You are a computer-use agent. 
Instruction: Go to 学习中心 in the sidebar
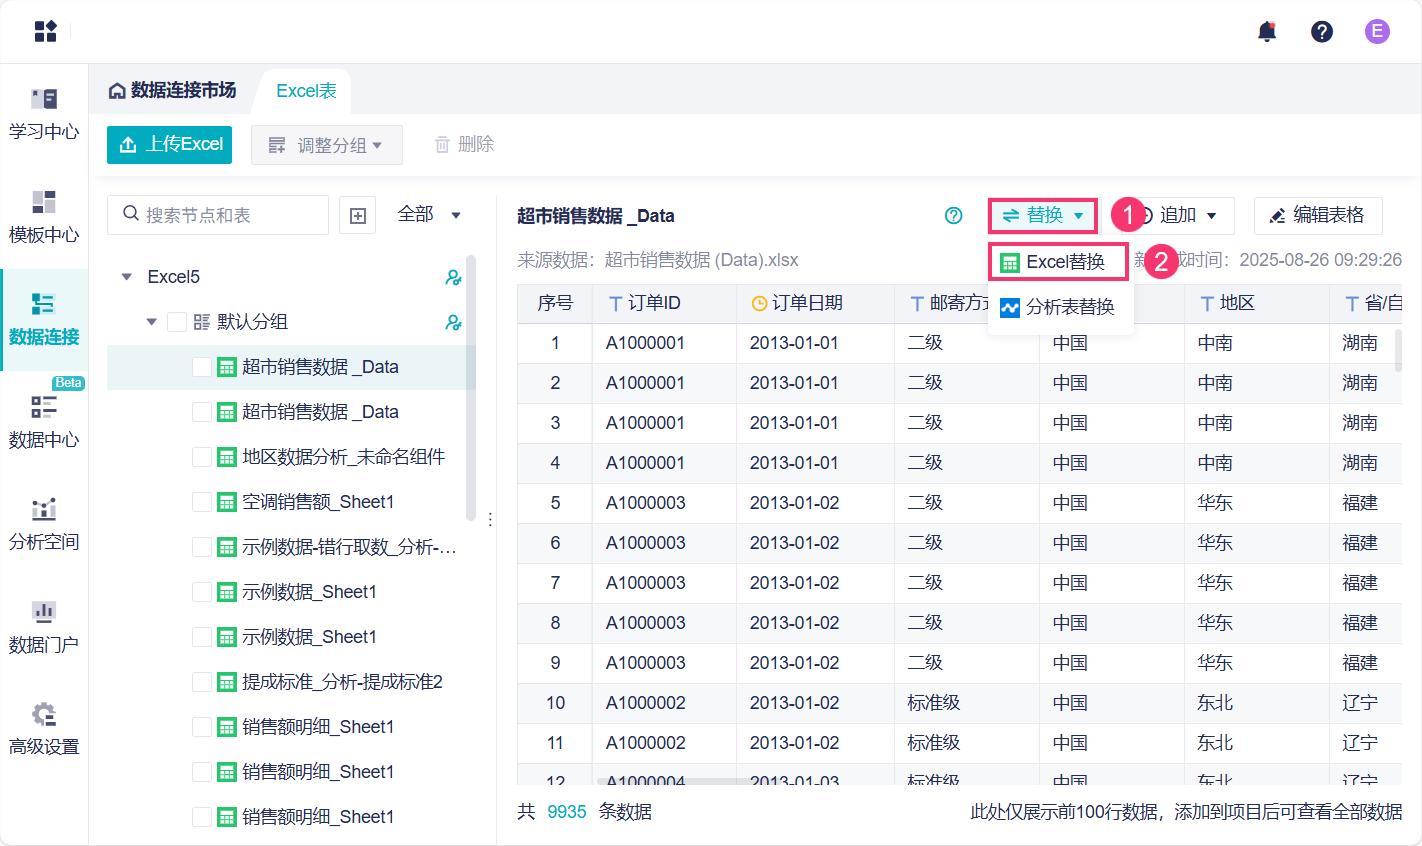coord(44,113)
